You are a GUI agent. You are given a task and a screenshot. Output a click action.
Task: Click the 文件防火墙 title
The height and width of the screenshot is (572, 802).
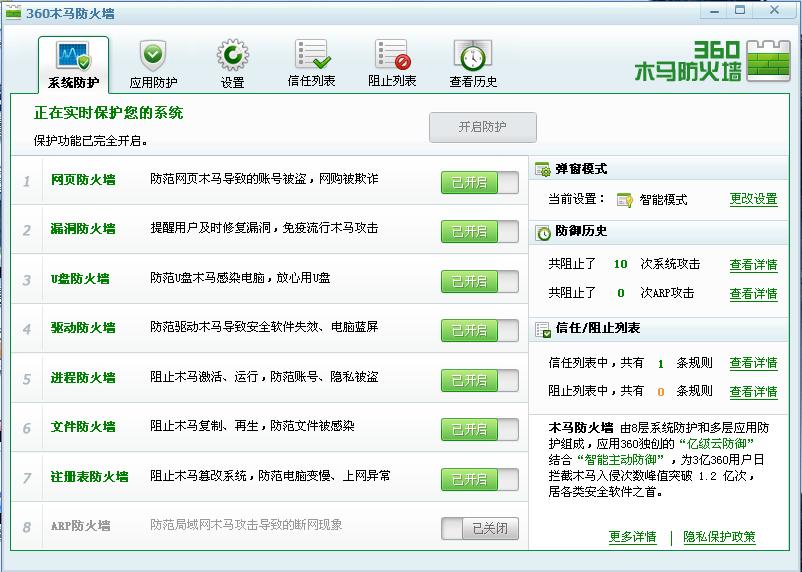83,427
